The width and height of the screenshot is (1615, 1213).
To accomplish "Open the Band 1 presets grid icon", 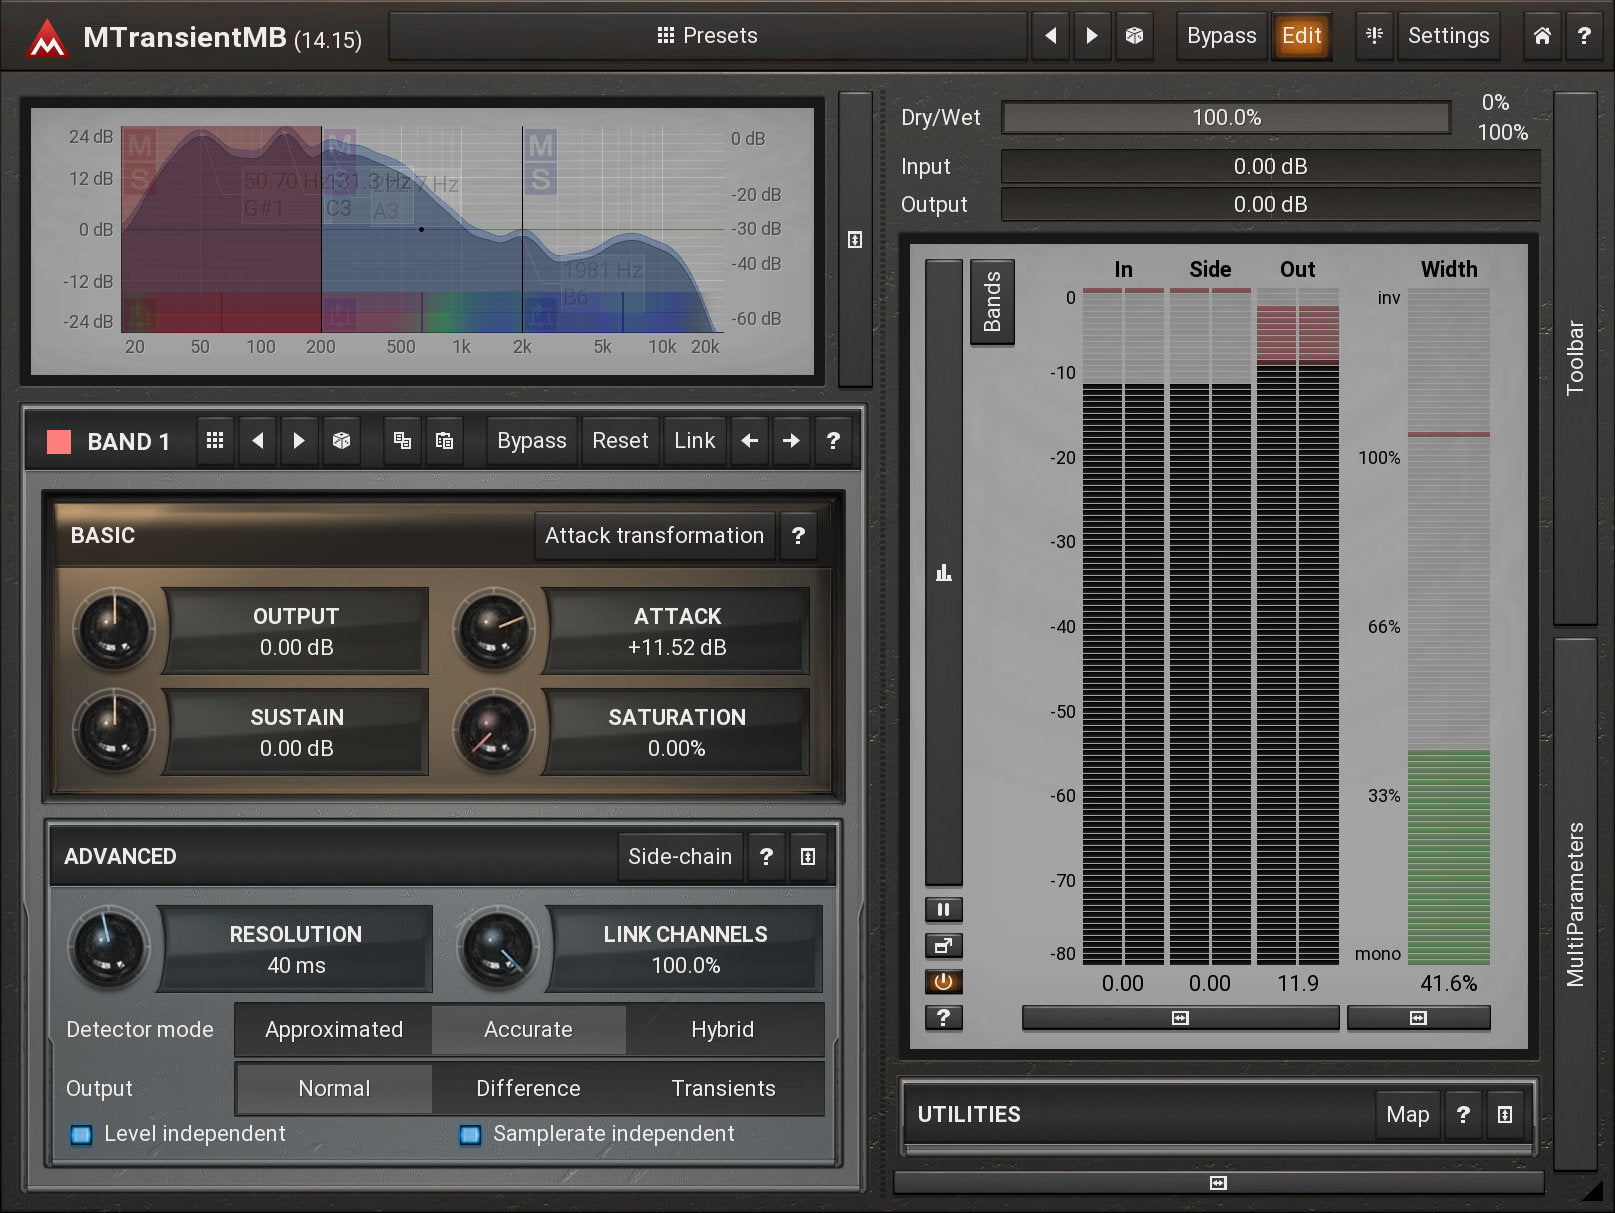I will [x=215, y=441].
